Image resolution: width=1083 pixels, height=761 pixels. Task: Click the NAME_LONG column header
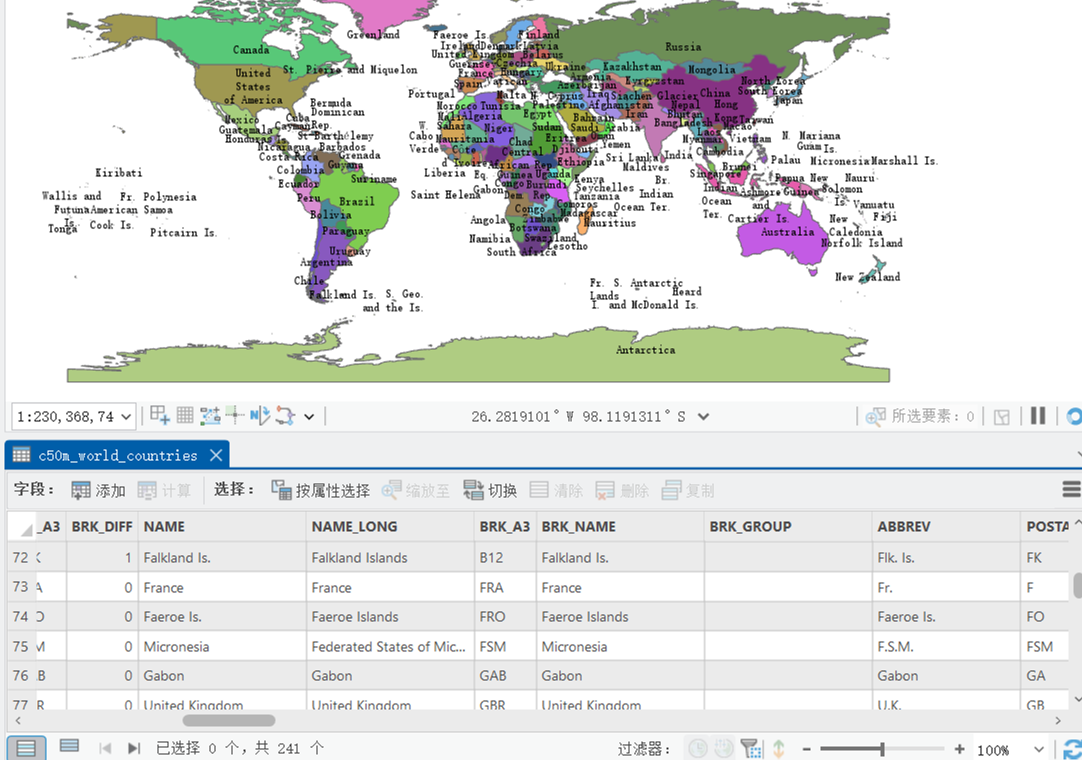click(x=390, y=526)
